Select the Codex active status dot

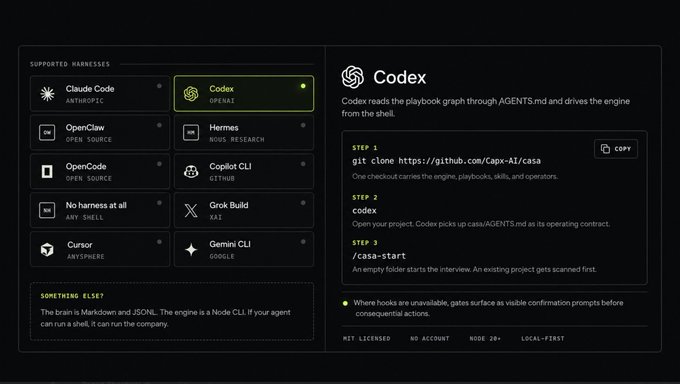(x=303, y=86)
